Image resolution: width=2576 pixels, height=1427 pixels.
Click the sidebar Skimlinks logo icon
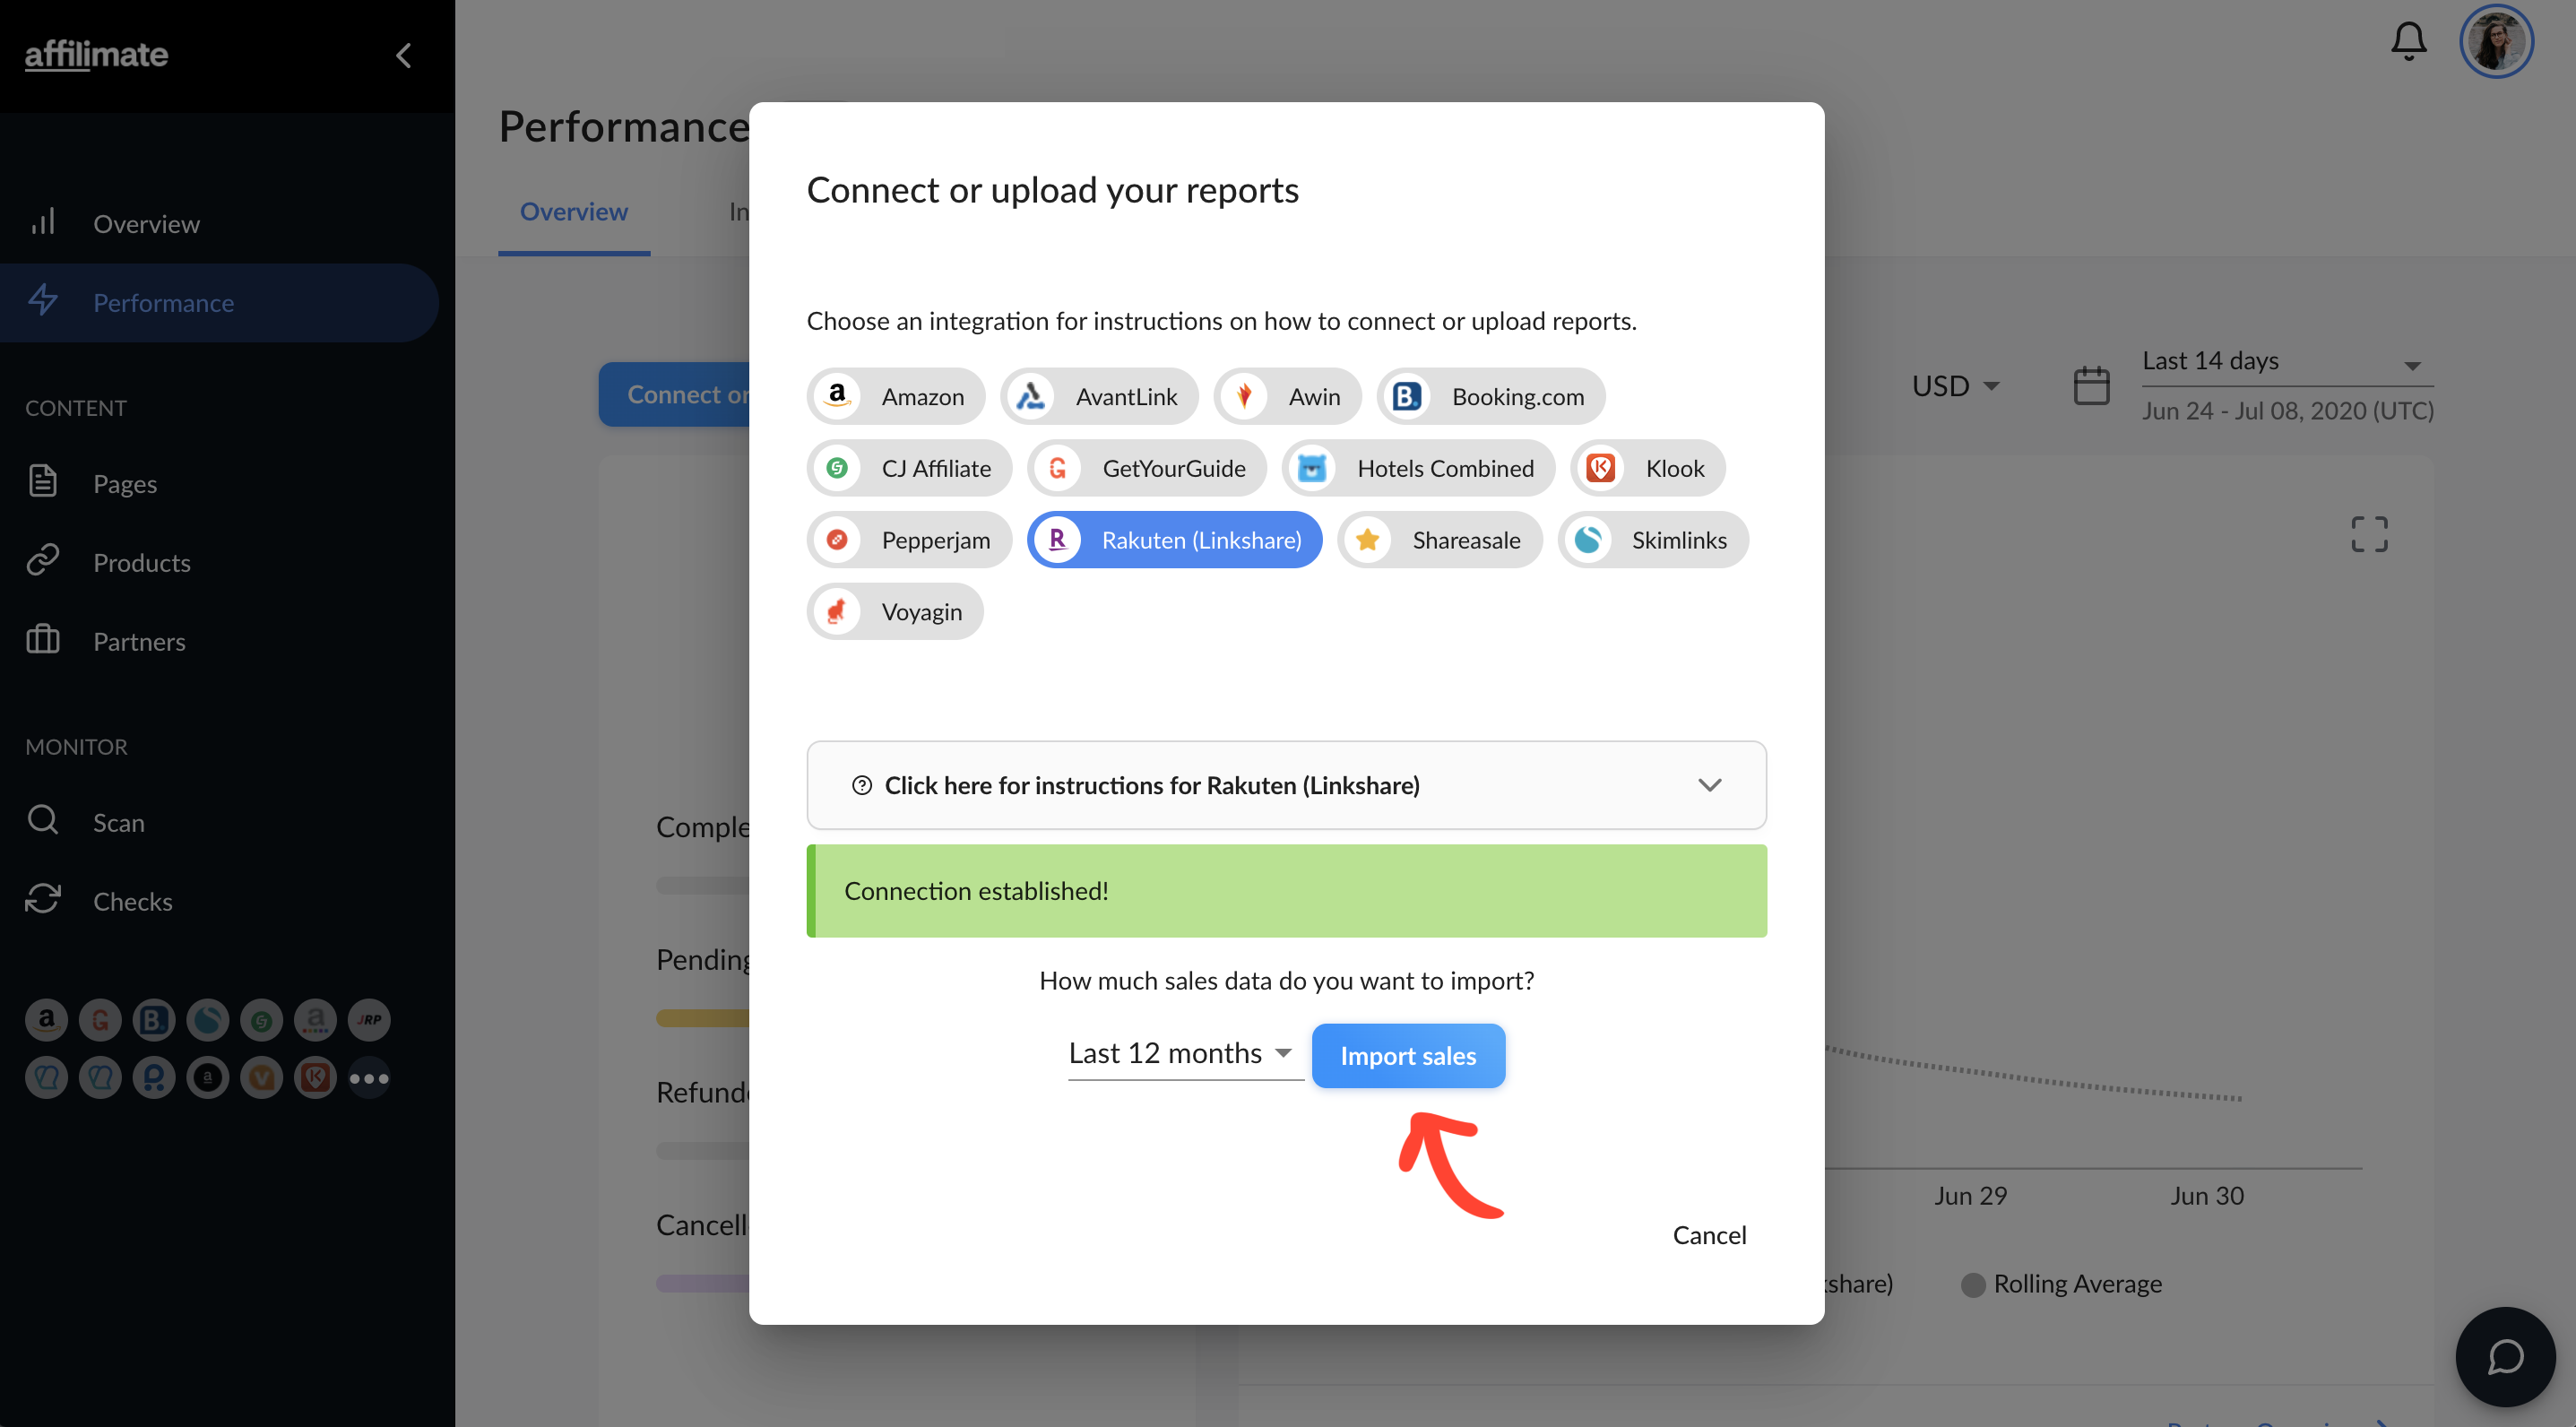(208, 1020)
